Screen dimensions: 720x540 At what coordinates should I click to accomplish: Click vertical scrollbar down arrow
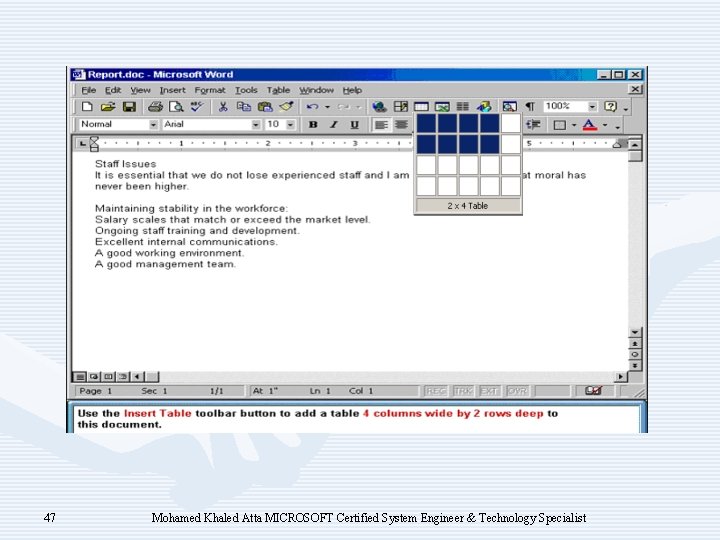[635, 332]
